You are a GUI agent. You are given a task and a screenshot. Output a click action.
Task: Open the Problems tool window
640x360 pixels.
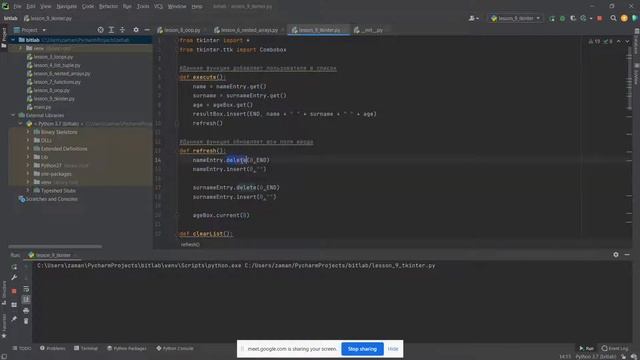click(53, 348)
